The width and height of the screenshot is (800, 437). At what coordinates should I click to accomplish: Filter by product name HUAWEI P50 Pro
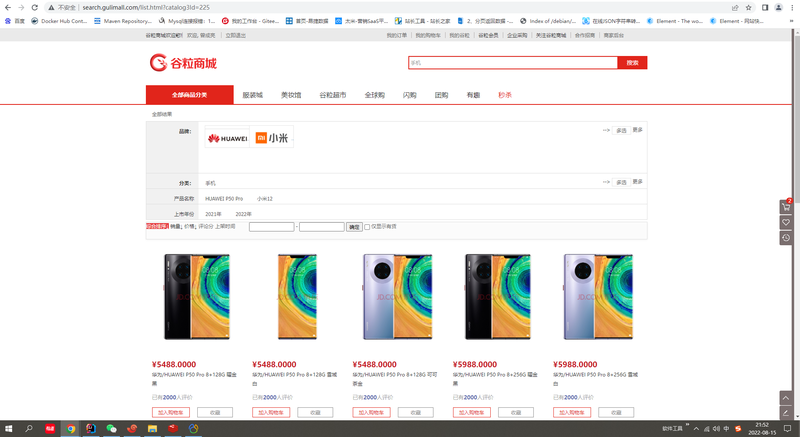[224, 199]
